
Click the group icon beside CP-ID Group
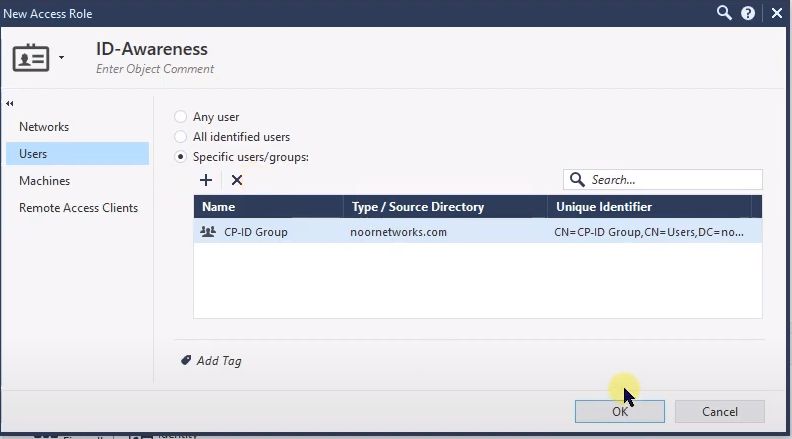point(208,231)
